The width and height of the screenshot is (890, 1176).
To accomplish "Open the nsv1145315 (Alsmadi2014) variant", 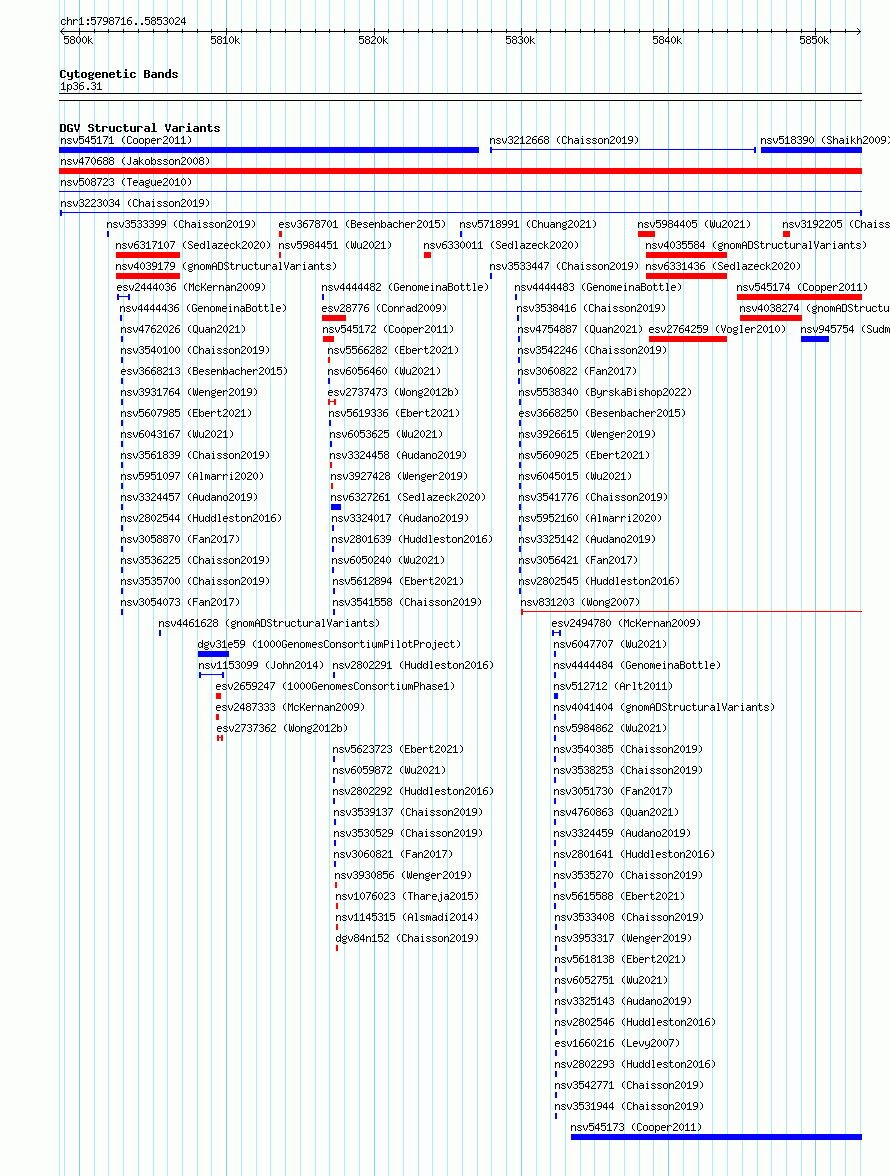I will 407,917.
